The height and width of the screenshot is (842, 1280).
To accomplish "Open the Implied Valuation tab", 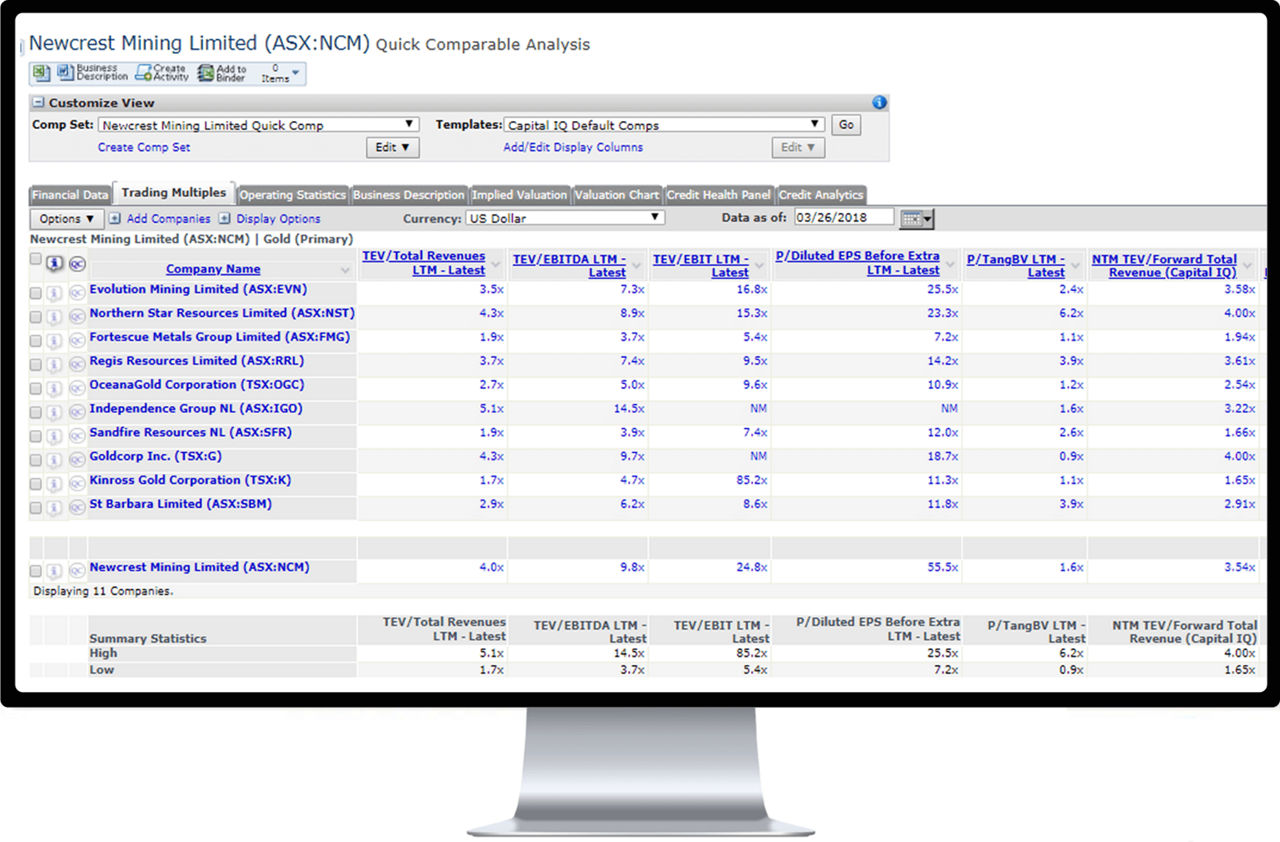I will tap(519, 195).
